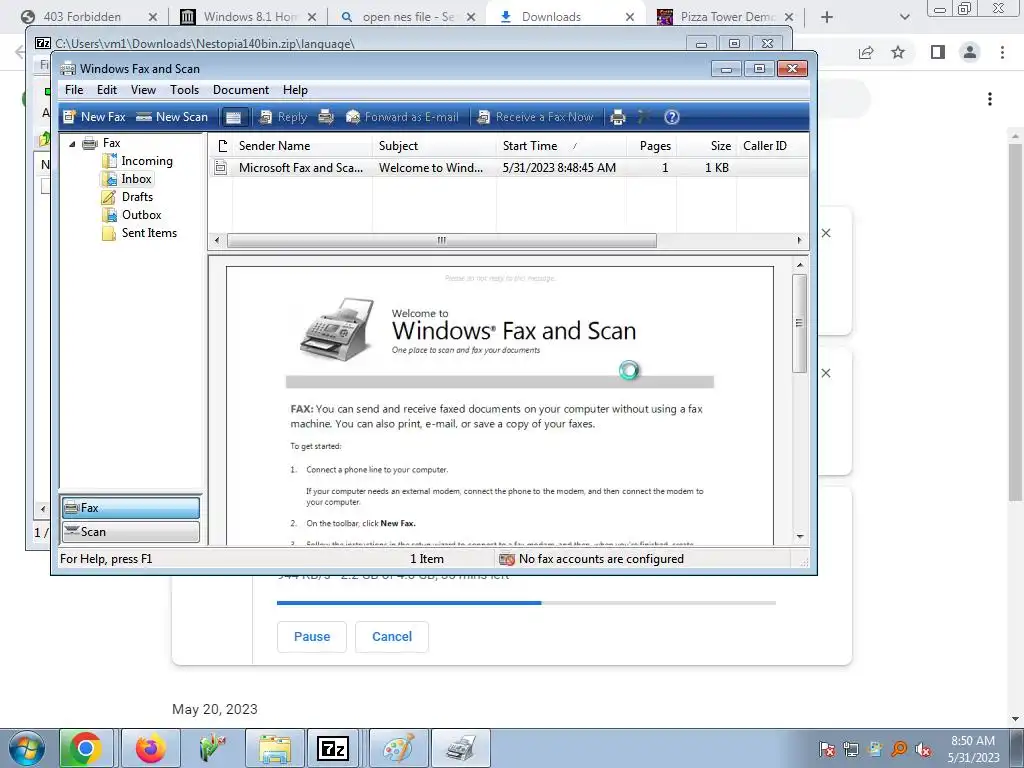The image size is (1024, 768).
Task: Click the preview pane scroll-up arrow
Action: [x=799, y=265]
